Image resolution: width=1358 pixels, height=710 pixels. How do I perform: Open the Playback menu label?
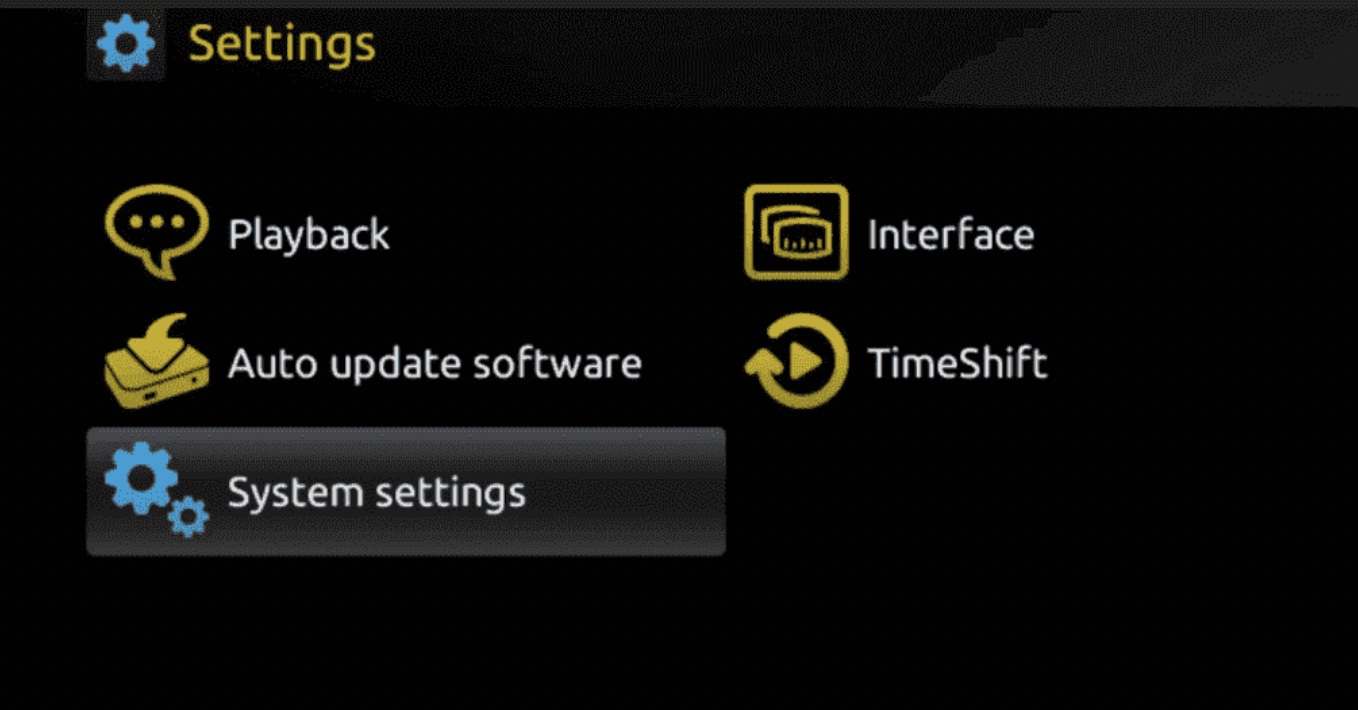(309, 235)
